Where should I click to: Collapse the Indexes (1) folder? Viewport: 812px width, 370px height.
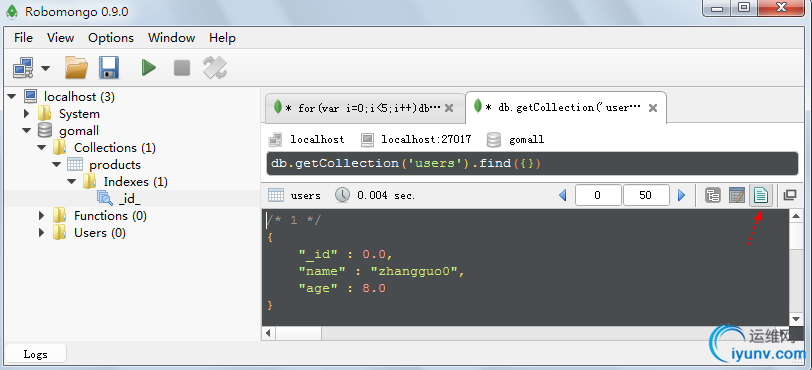[71, 182]
